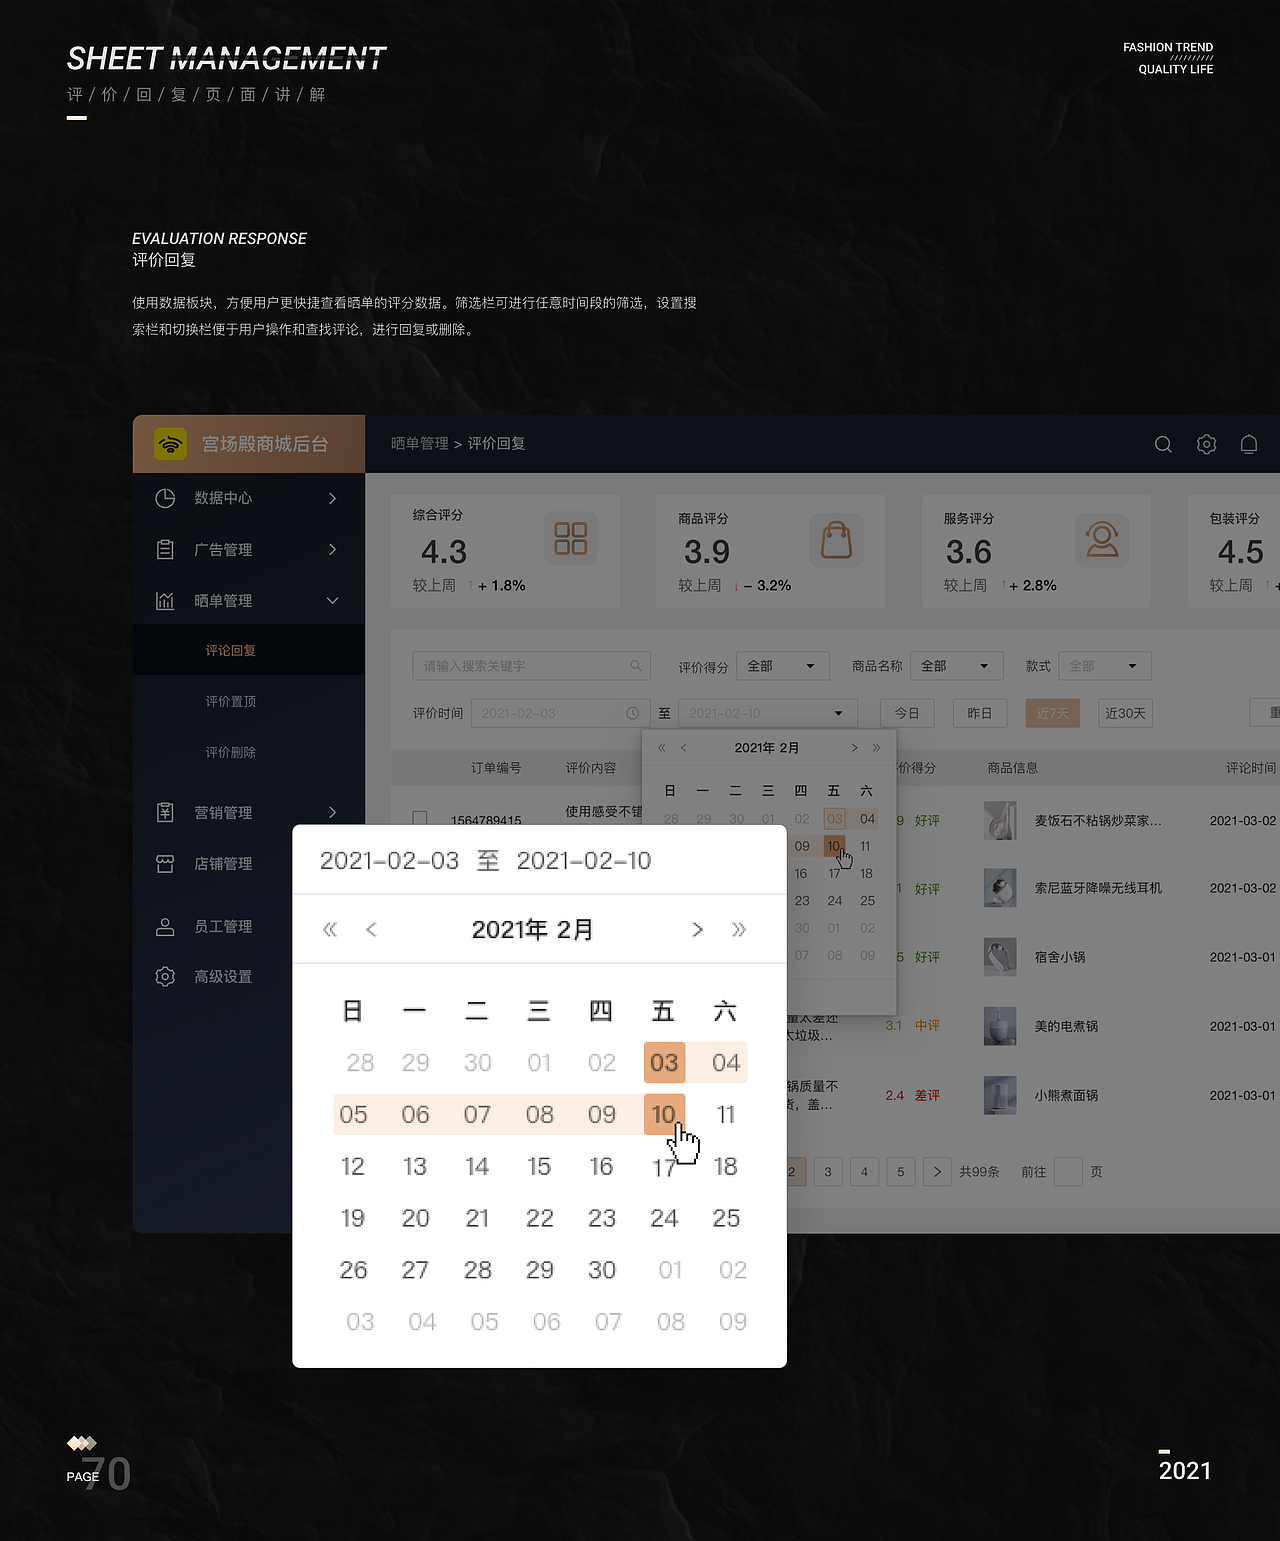Go to previous year in large calendar
The width and height of the screenshot is (1280, 1541).
tap(330, 930)
